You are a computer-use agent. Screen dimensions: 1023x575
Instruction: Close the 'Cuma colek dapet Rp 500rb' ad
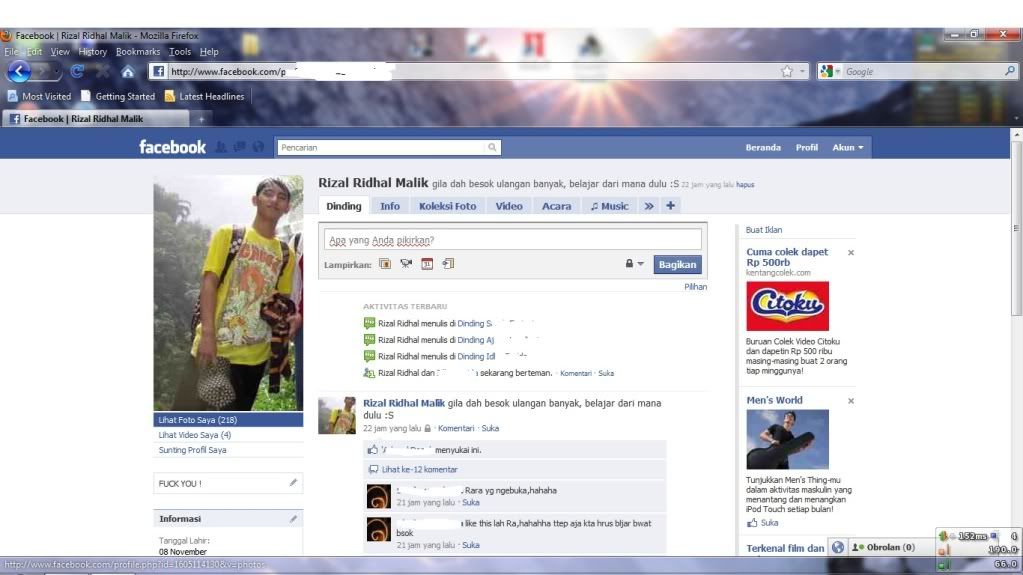851,253
